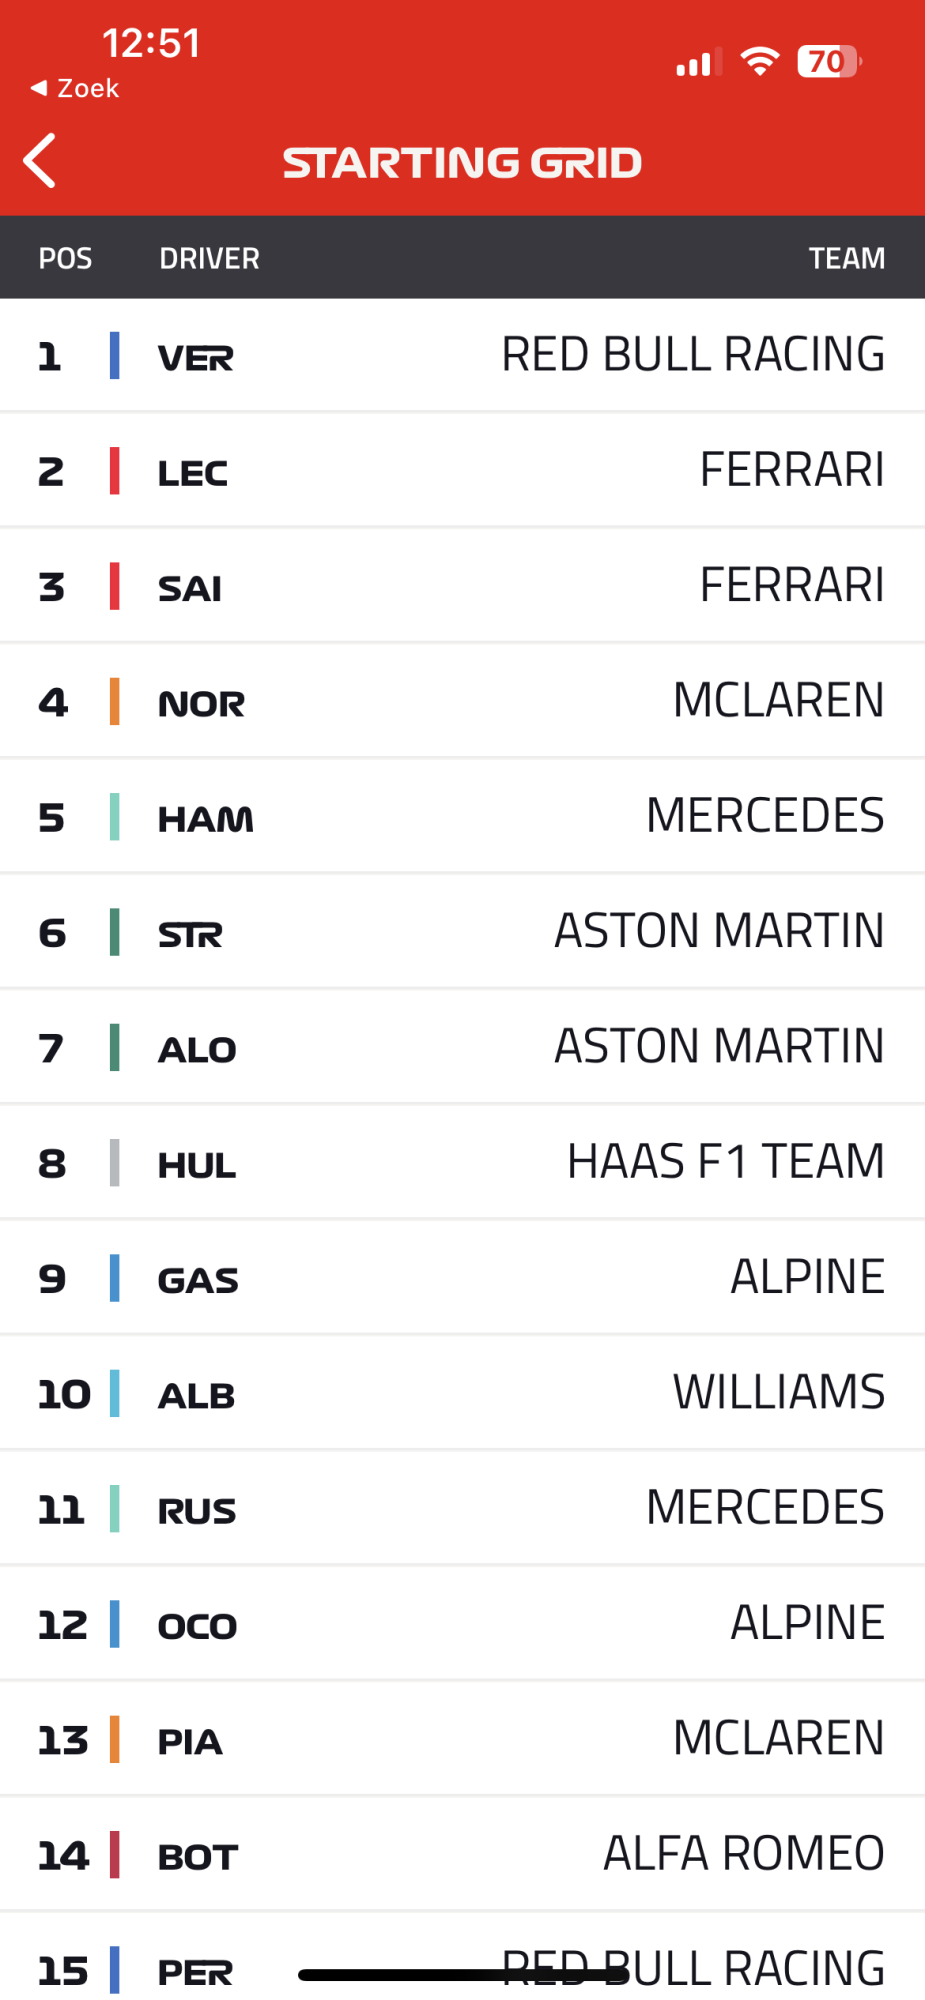925x2000 pixels.
Task: Tap Red Bull blue stripe beside VER
Action: pos(115,356)
